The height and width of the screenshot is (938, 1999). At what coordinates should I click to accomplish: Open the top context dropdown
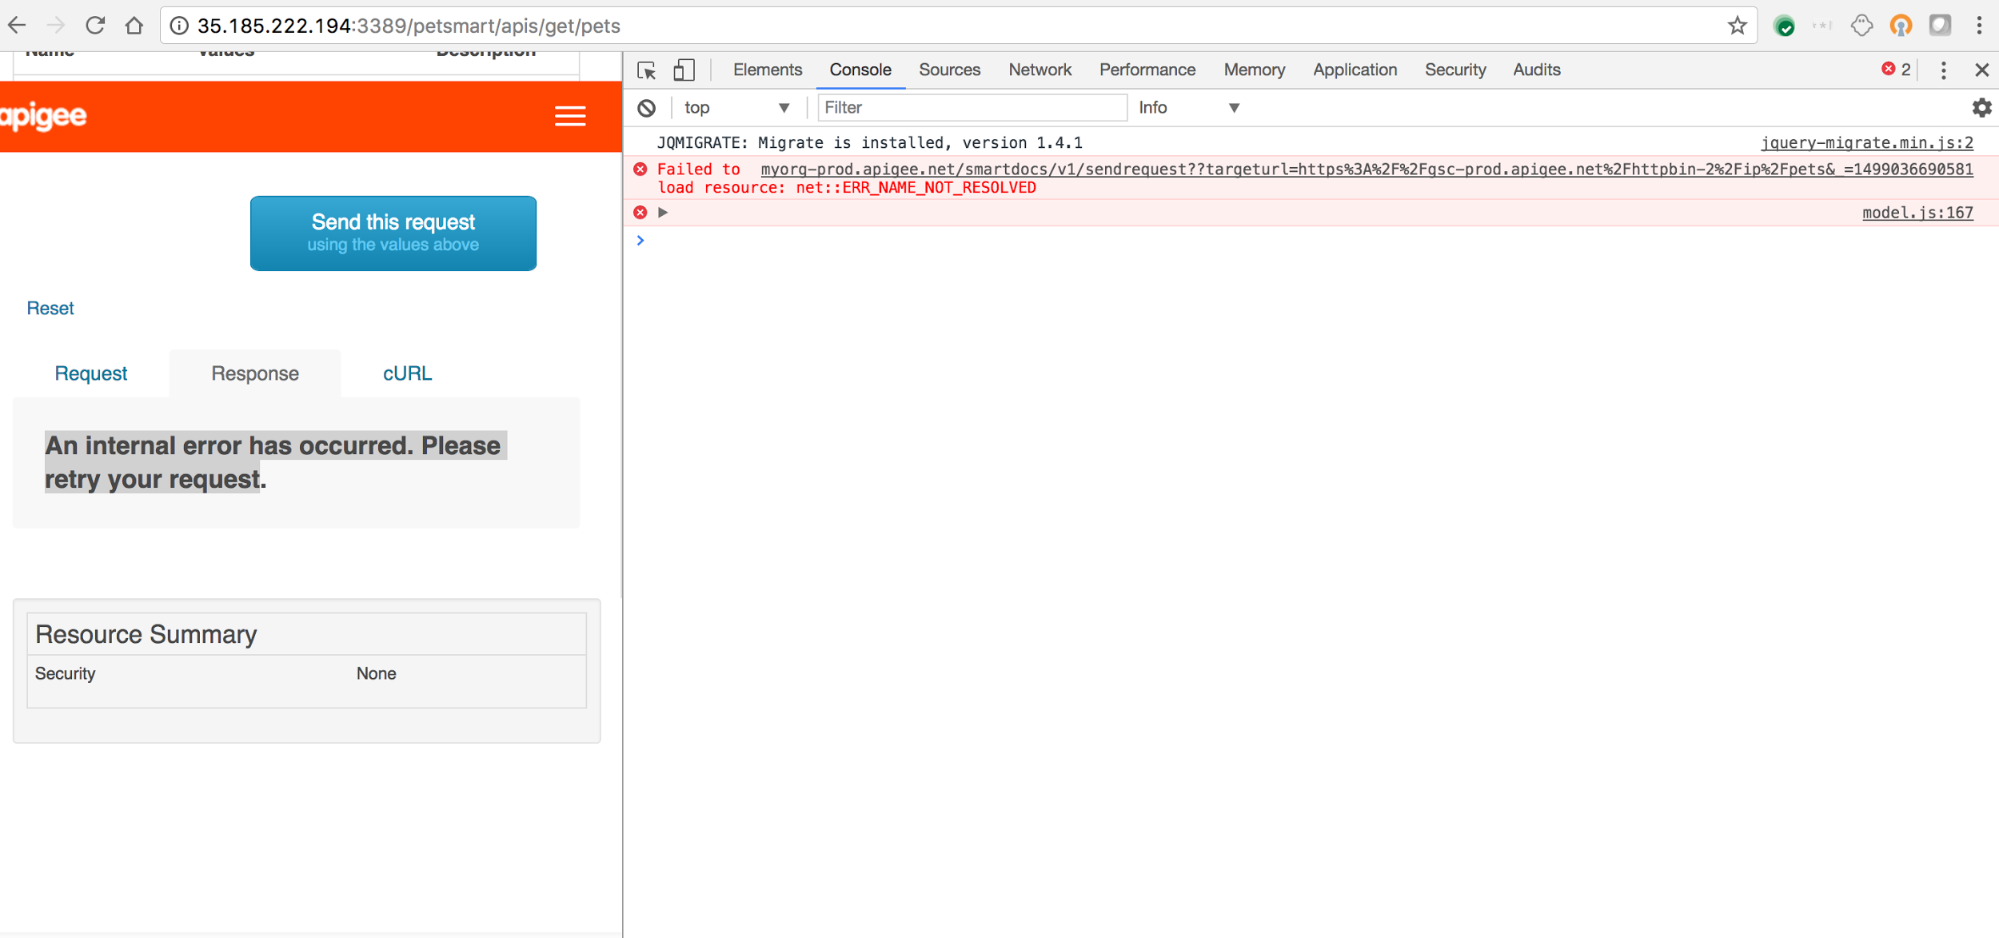tap(736, 108)
